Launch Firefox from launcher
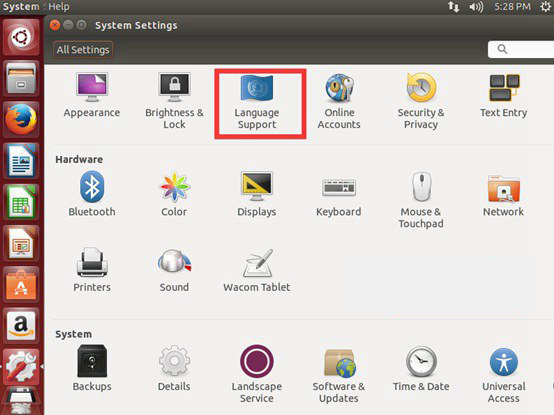The height and width of the screenshot is (415, 554). pos(21,119)
